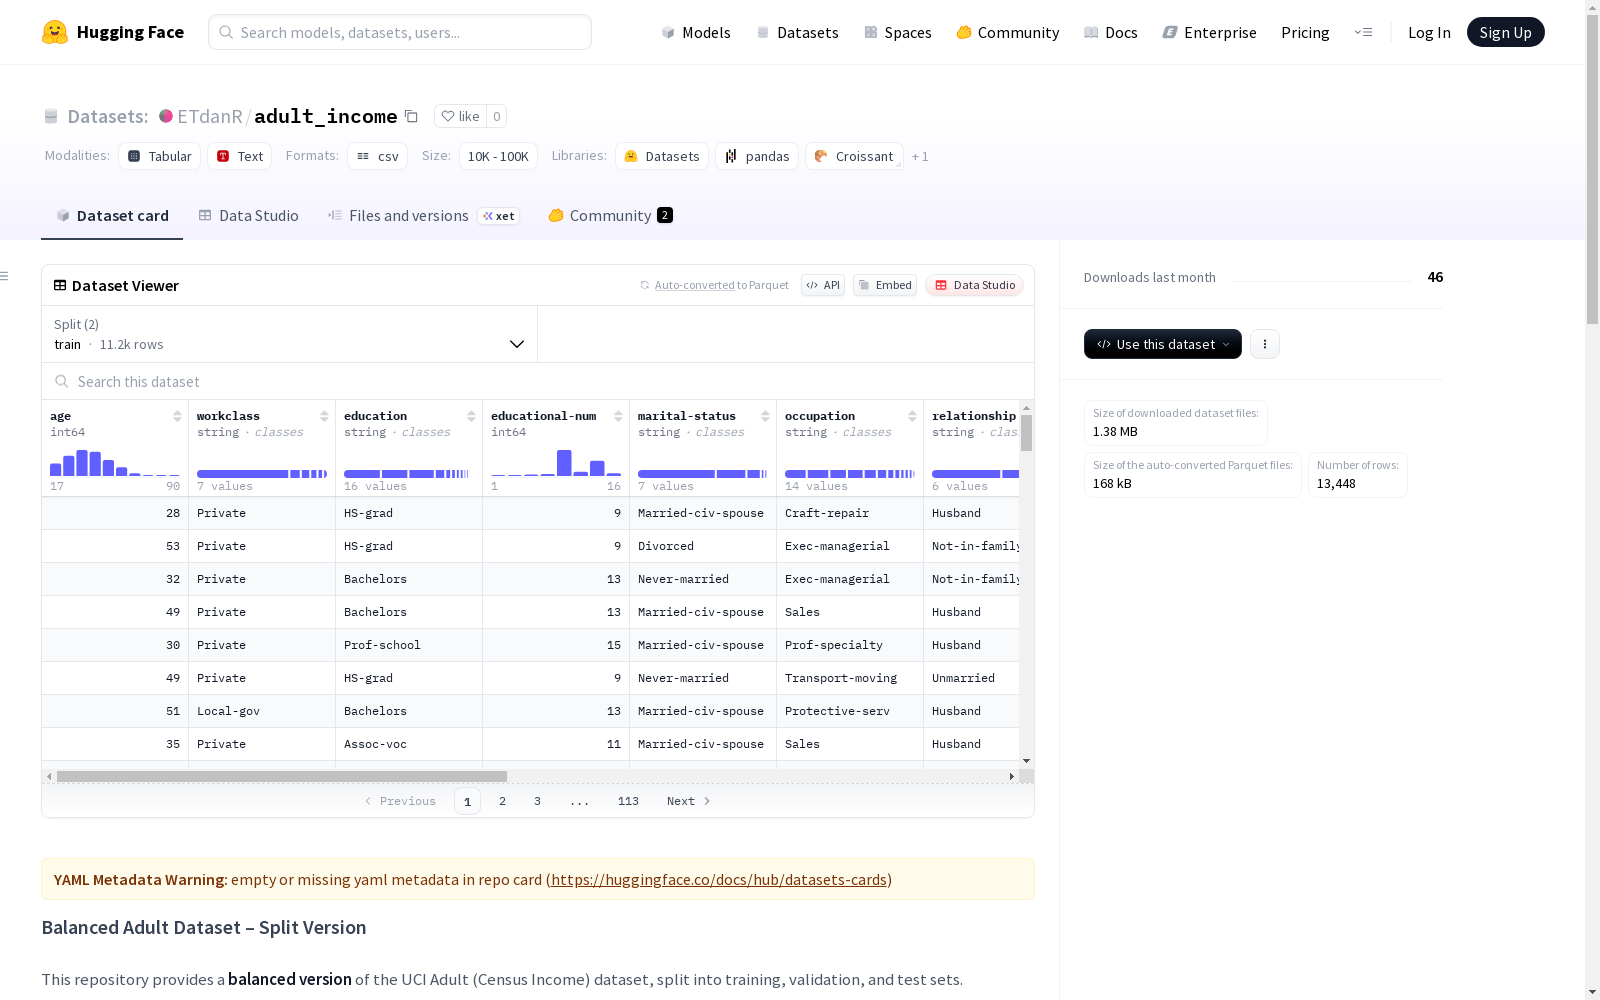Select the Prof-school cell in education column
The width and height of the screenshot is (1600, 1000).
click(409, 645)
